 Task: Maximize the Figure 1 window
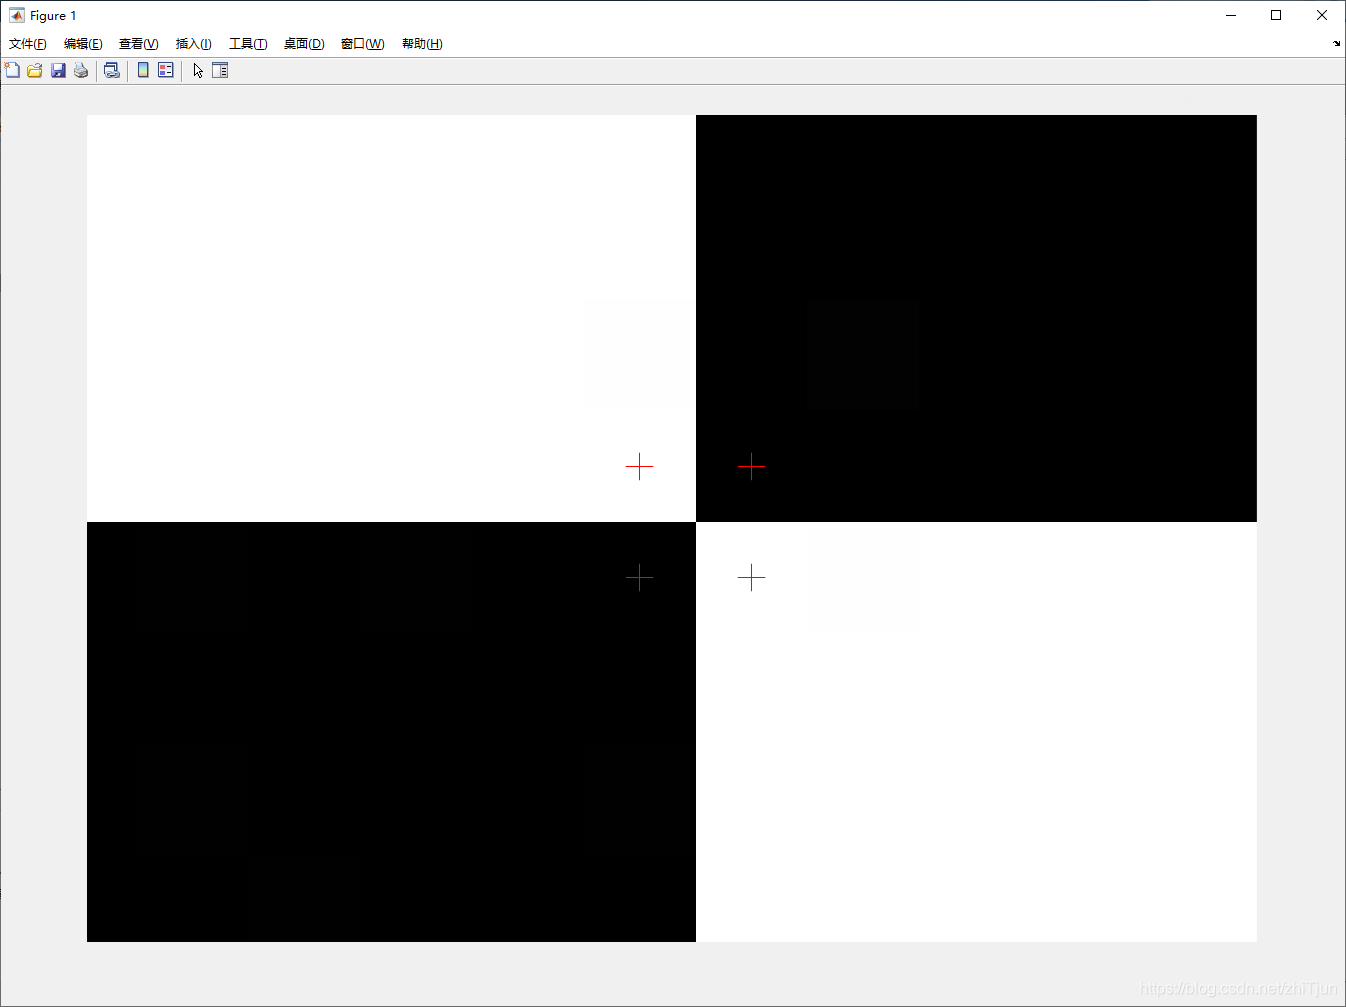tap(1276, 15)
